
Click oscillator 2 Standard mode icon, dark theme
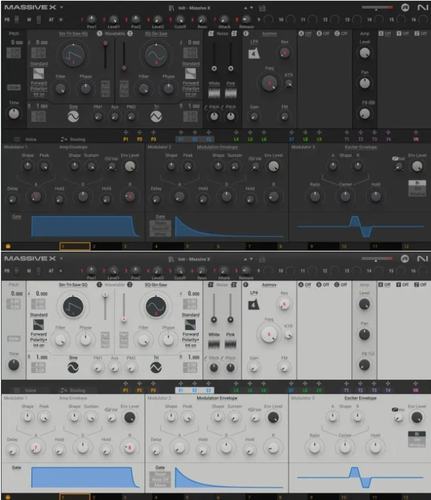pyautogui.click(x=190, y=74)
